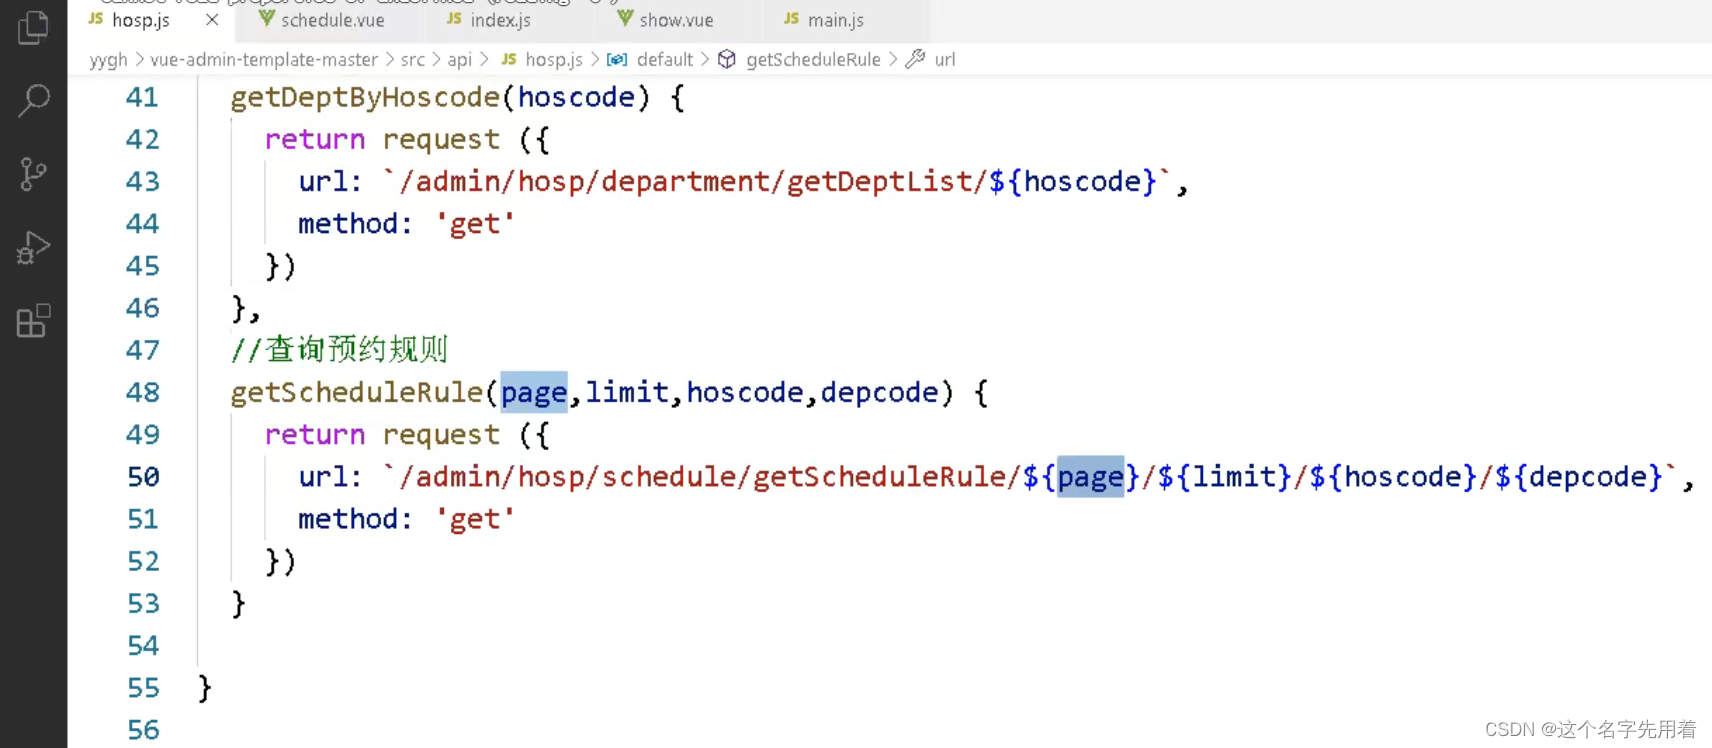Switch to the hosp.js tab
Screen dimensions: 1712x748
tap(140, 20)
